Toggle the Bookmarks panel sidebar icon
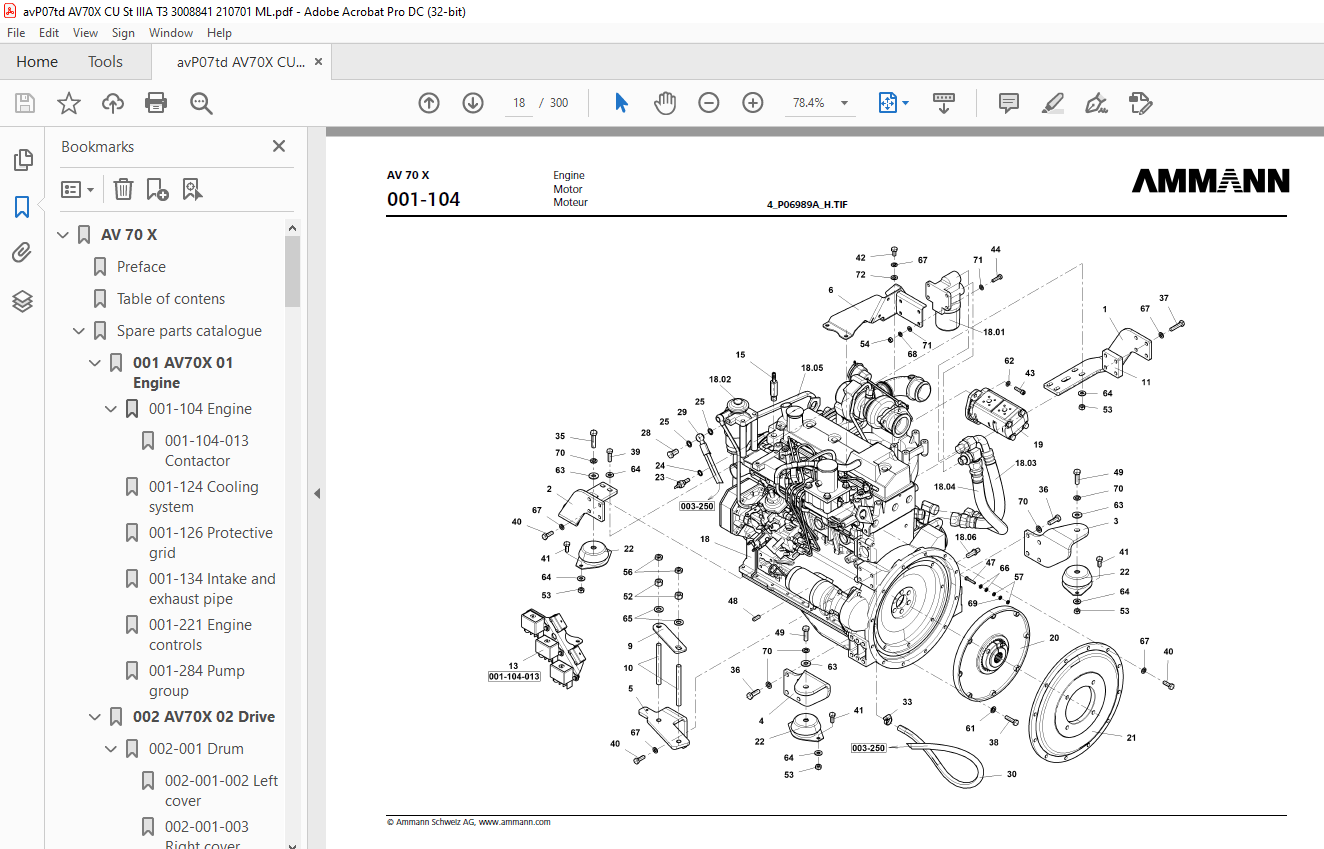The image size is (1324, 849). (22, 207)
